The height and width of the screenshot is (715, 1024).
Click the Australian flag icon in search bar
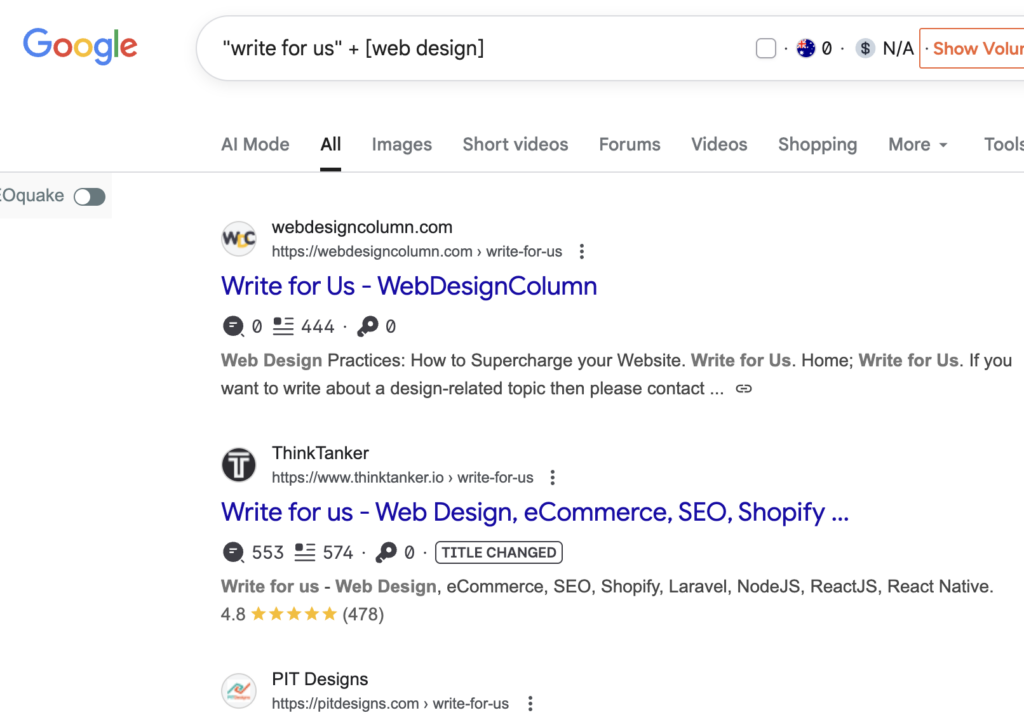pos(806,48)
